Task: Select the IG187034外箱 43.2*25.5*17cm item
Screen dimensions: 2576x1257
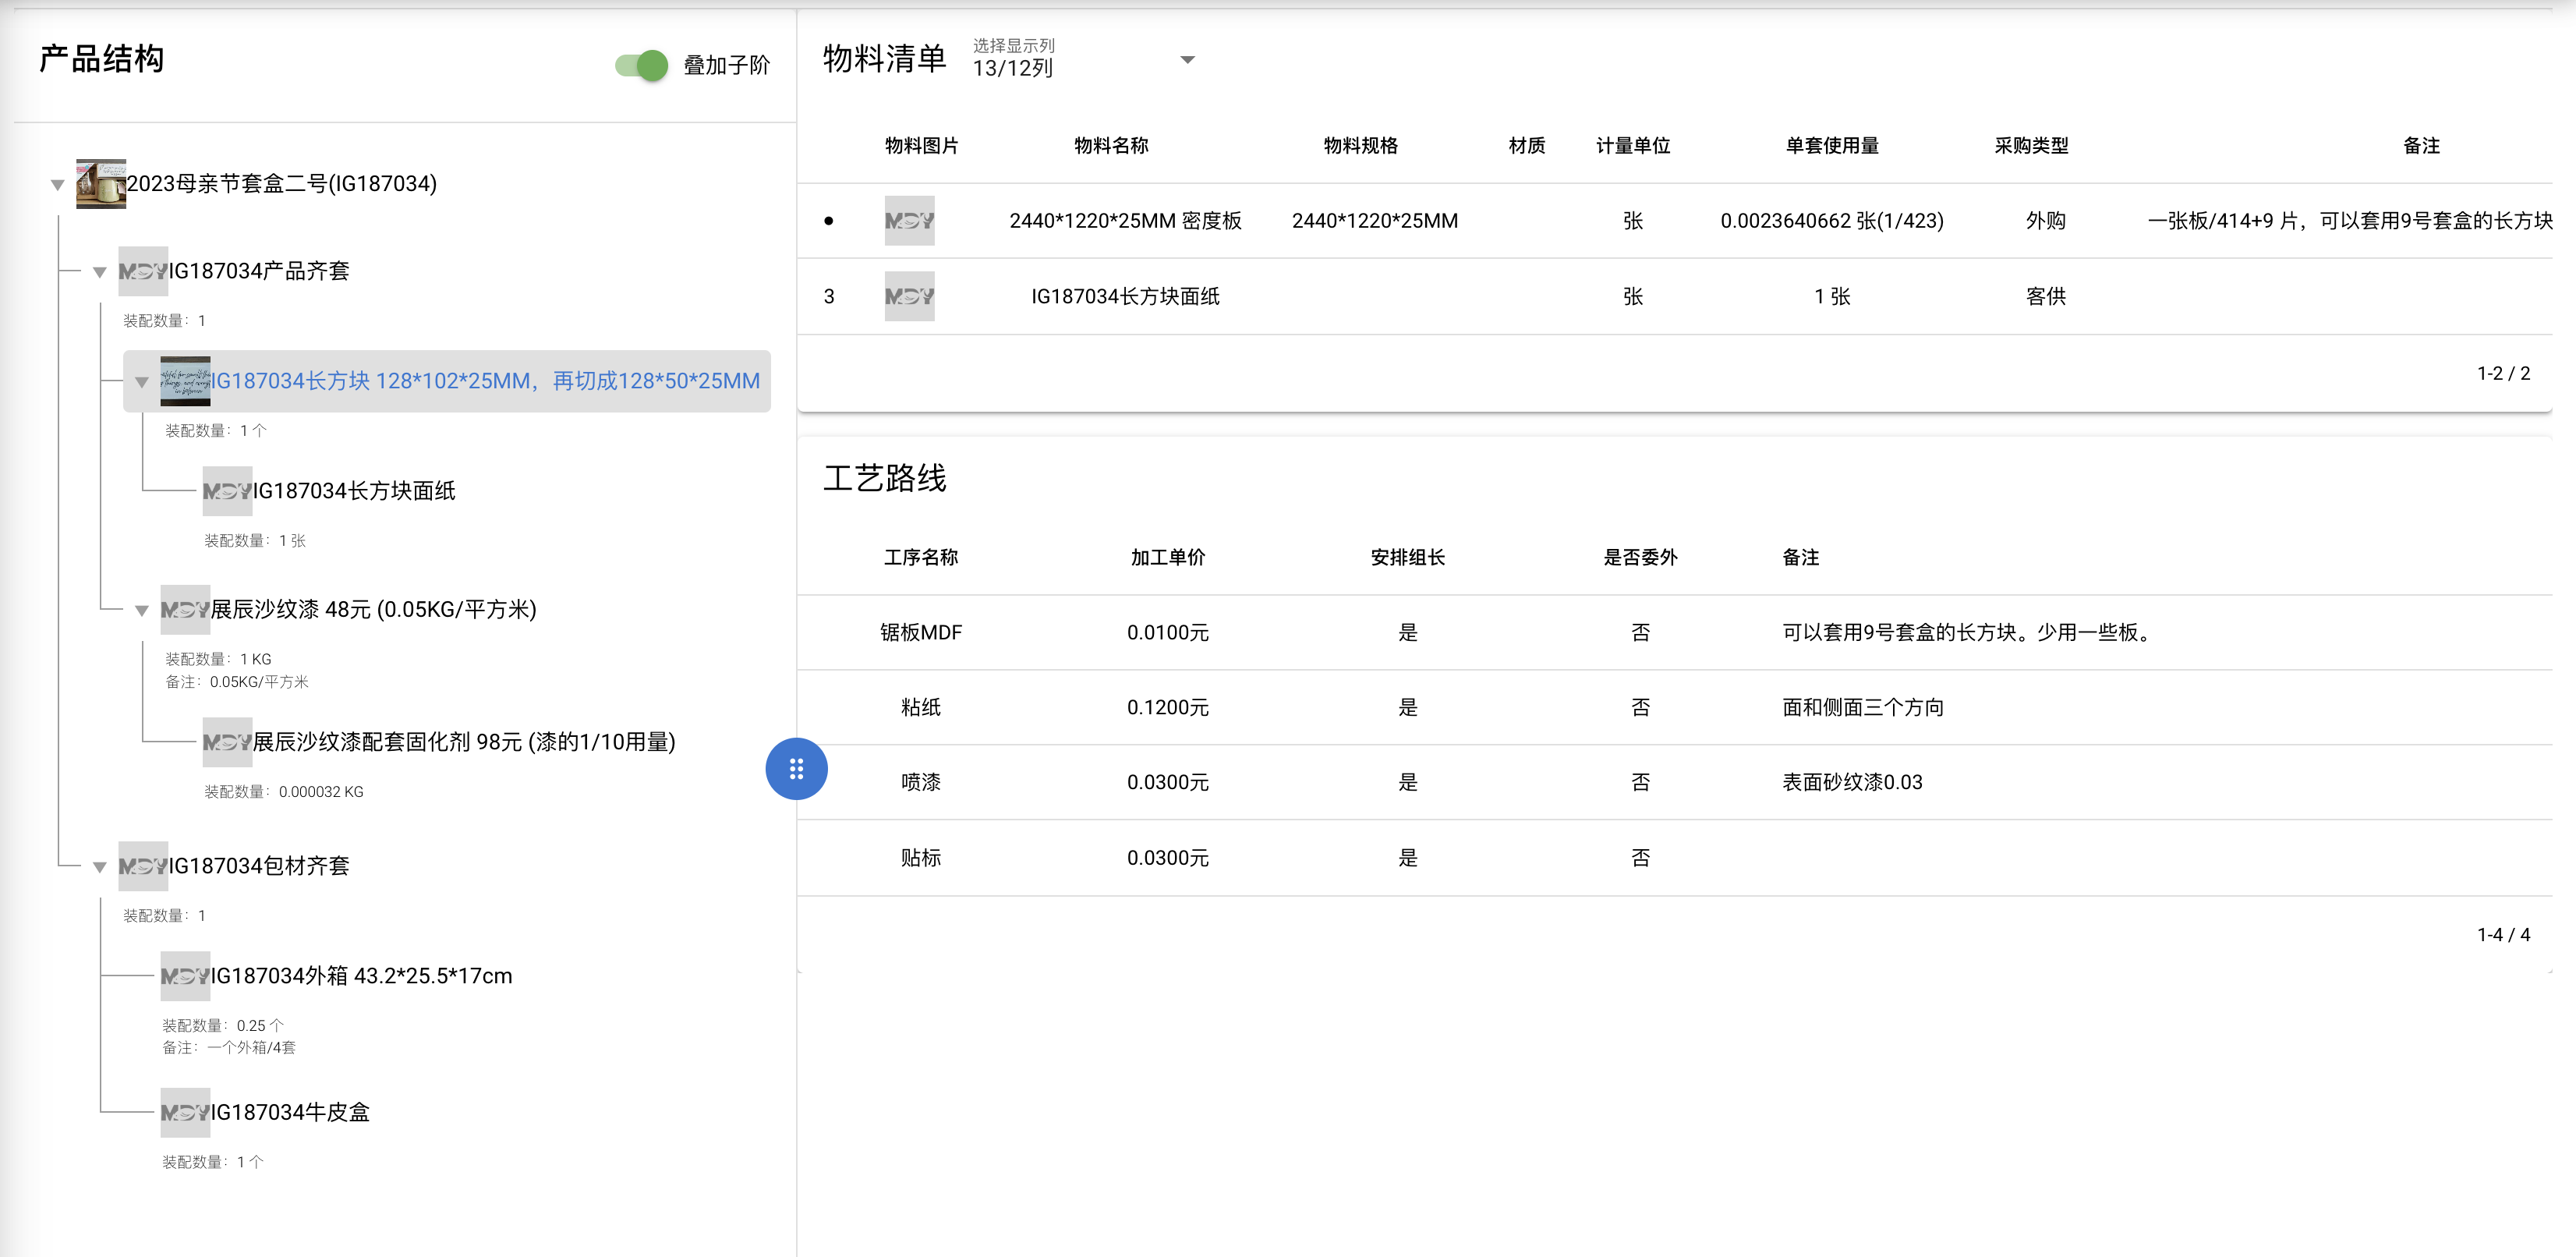Action: click(x=361, y=976)
